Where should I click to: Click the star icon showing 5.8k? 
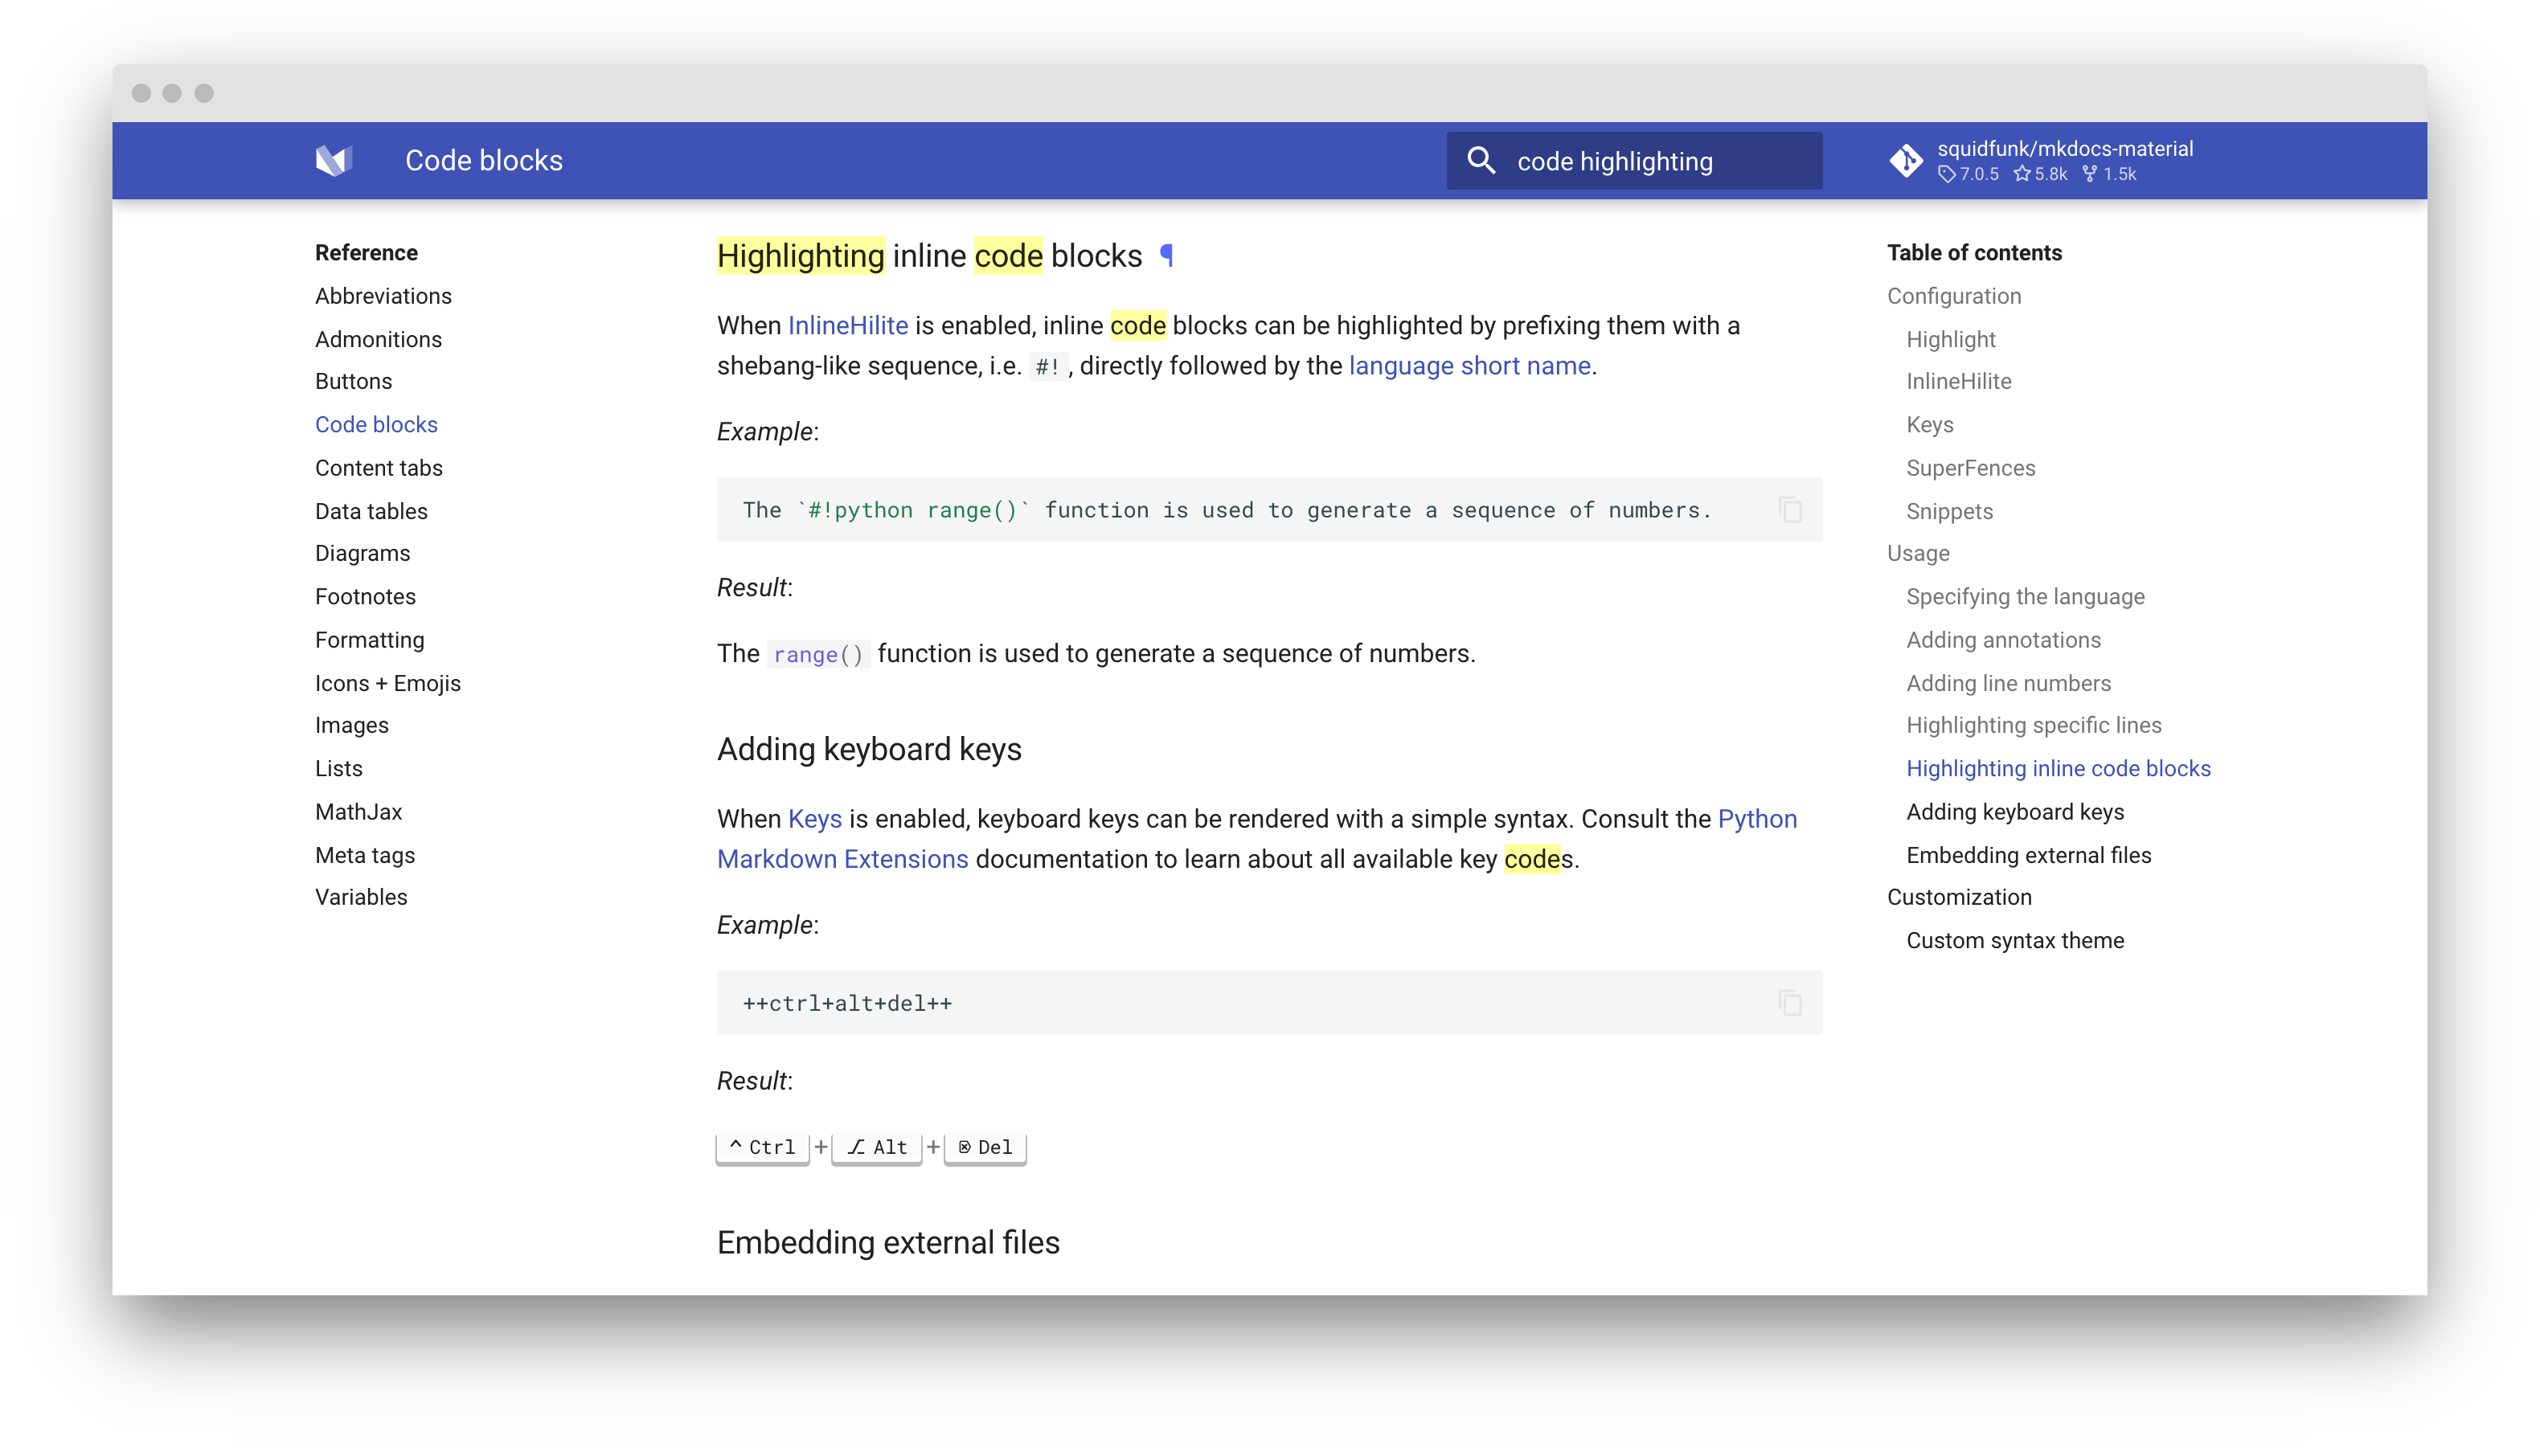click(x=2024, y=174)
